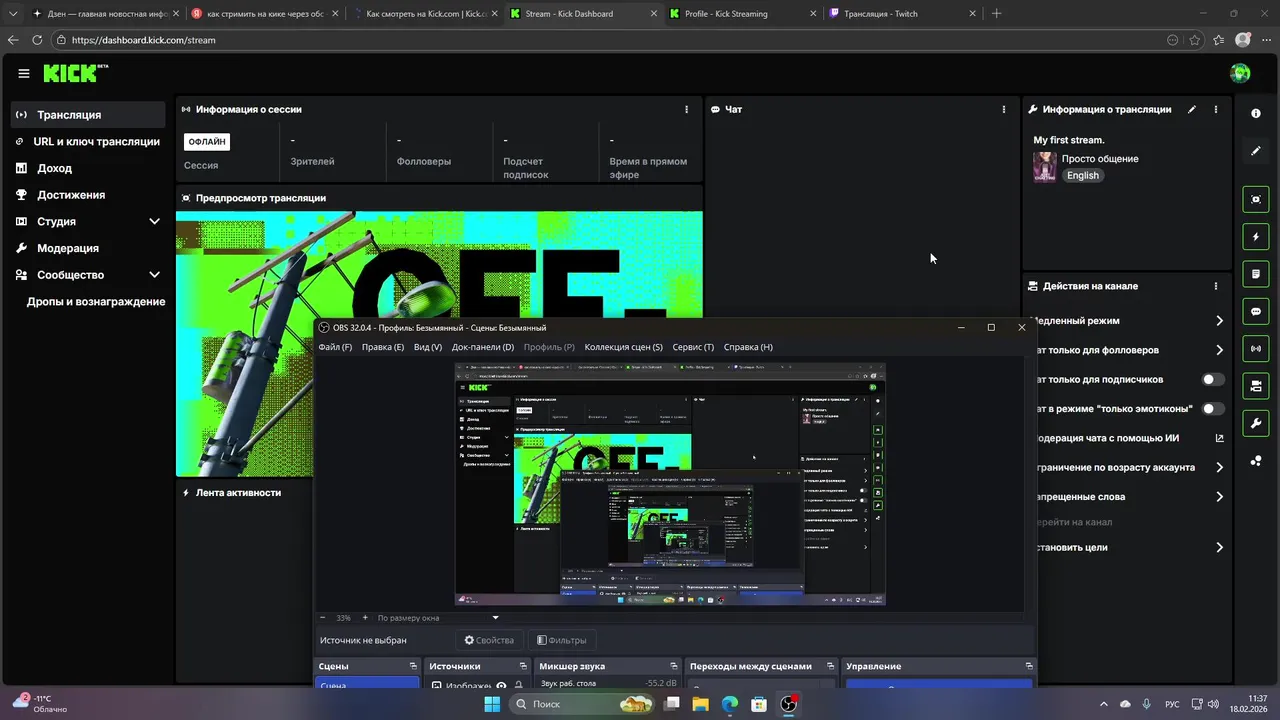Open the user avatar menu
The width and height of the screenshot is (1280, 720).
(x=1240, y=73)
